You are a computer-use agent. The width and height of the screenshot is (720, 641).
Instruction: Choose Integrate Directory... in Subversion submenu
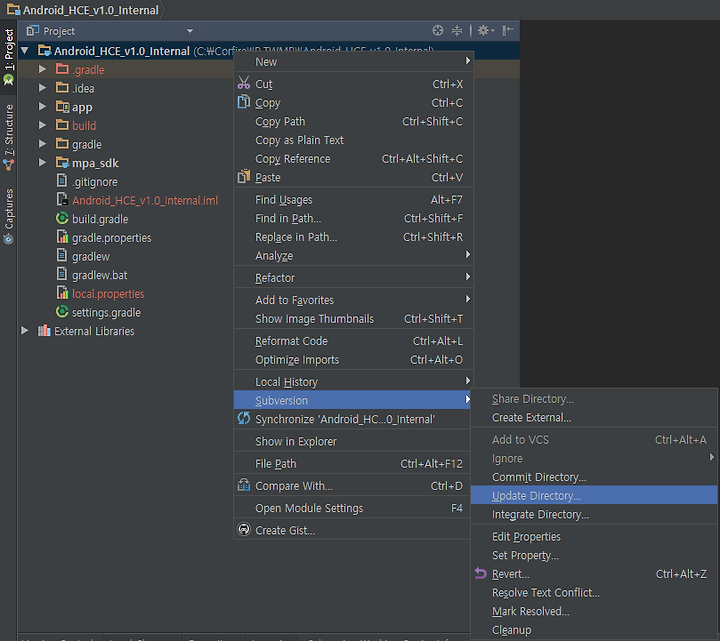pos(594,514)
